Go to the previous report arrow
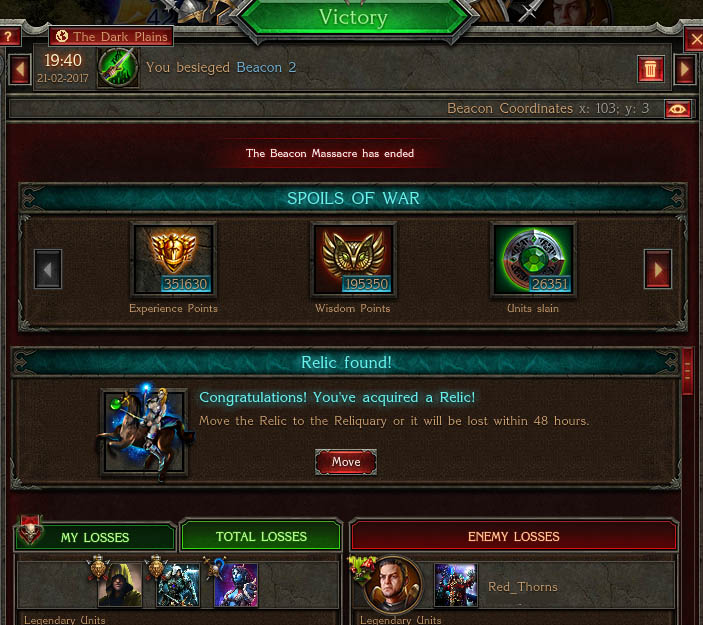The height and width of the screenshot is (625, 703). (20, 69)
